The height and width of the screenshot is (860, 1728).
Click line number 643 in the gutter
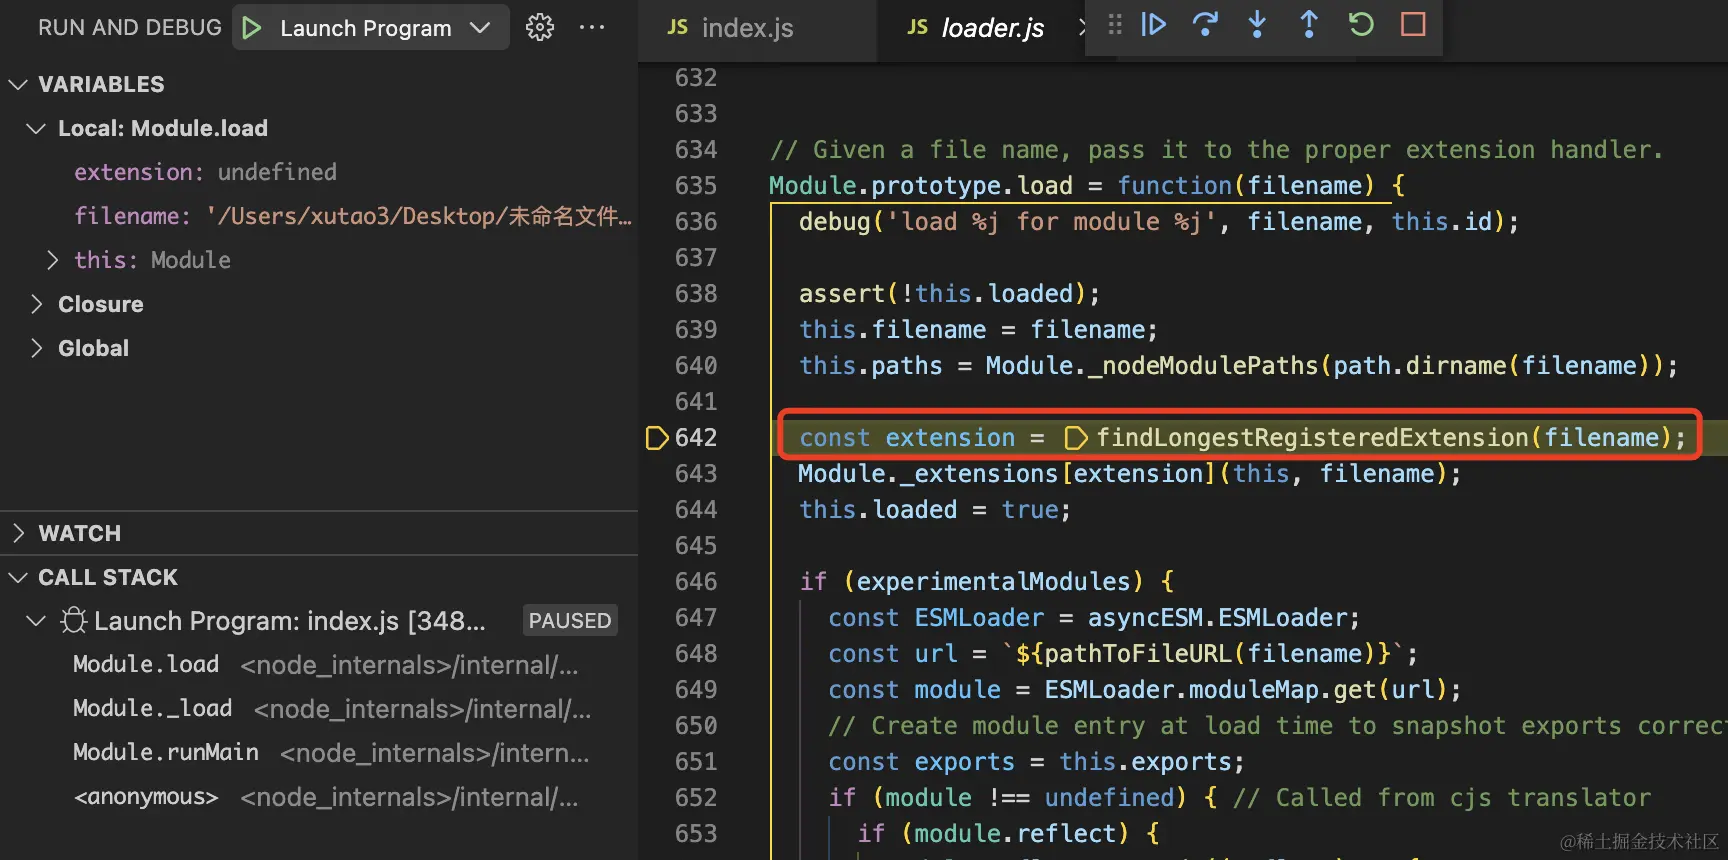696,474
